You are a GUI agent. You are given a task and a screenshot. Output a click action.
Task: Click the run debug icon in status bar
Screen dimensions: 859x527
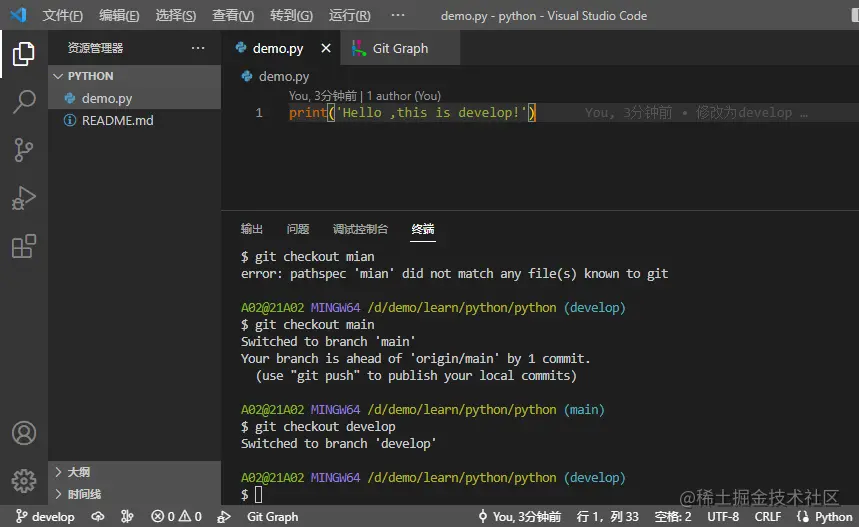point(224,517)
